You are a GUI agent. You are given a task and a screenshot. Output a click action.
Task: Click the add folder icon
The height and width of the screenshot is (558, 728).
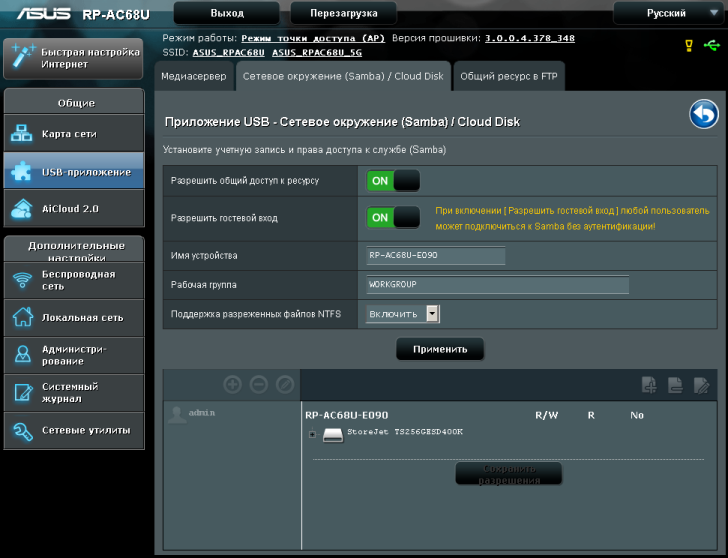point(649,385)
